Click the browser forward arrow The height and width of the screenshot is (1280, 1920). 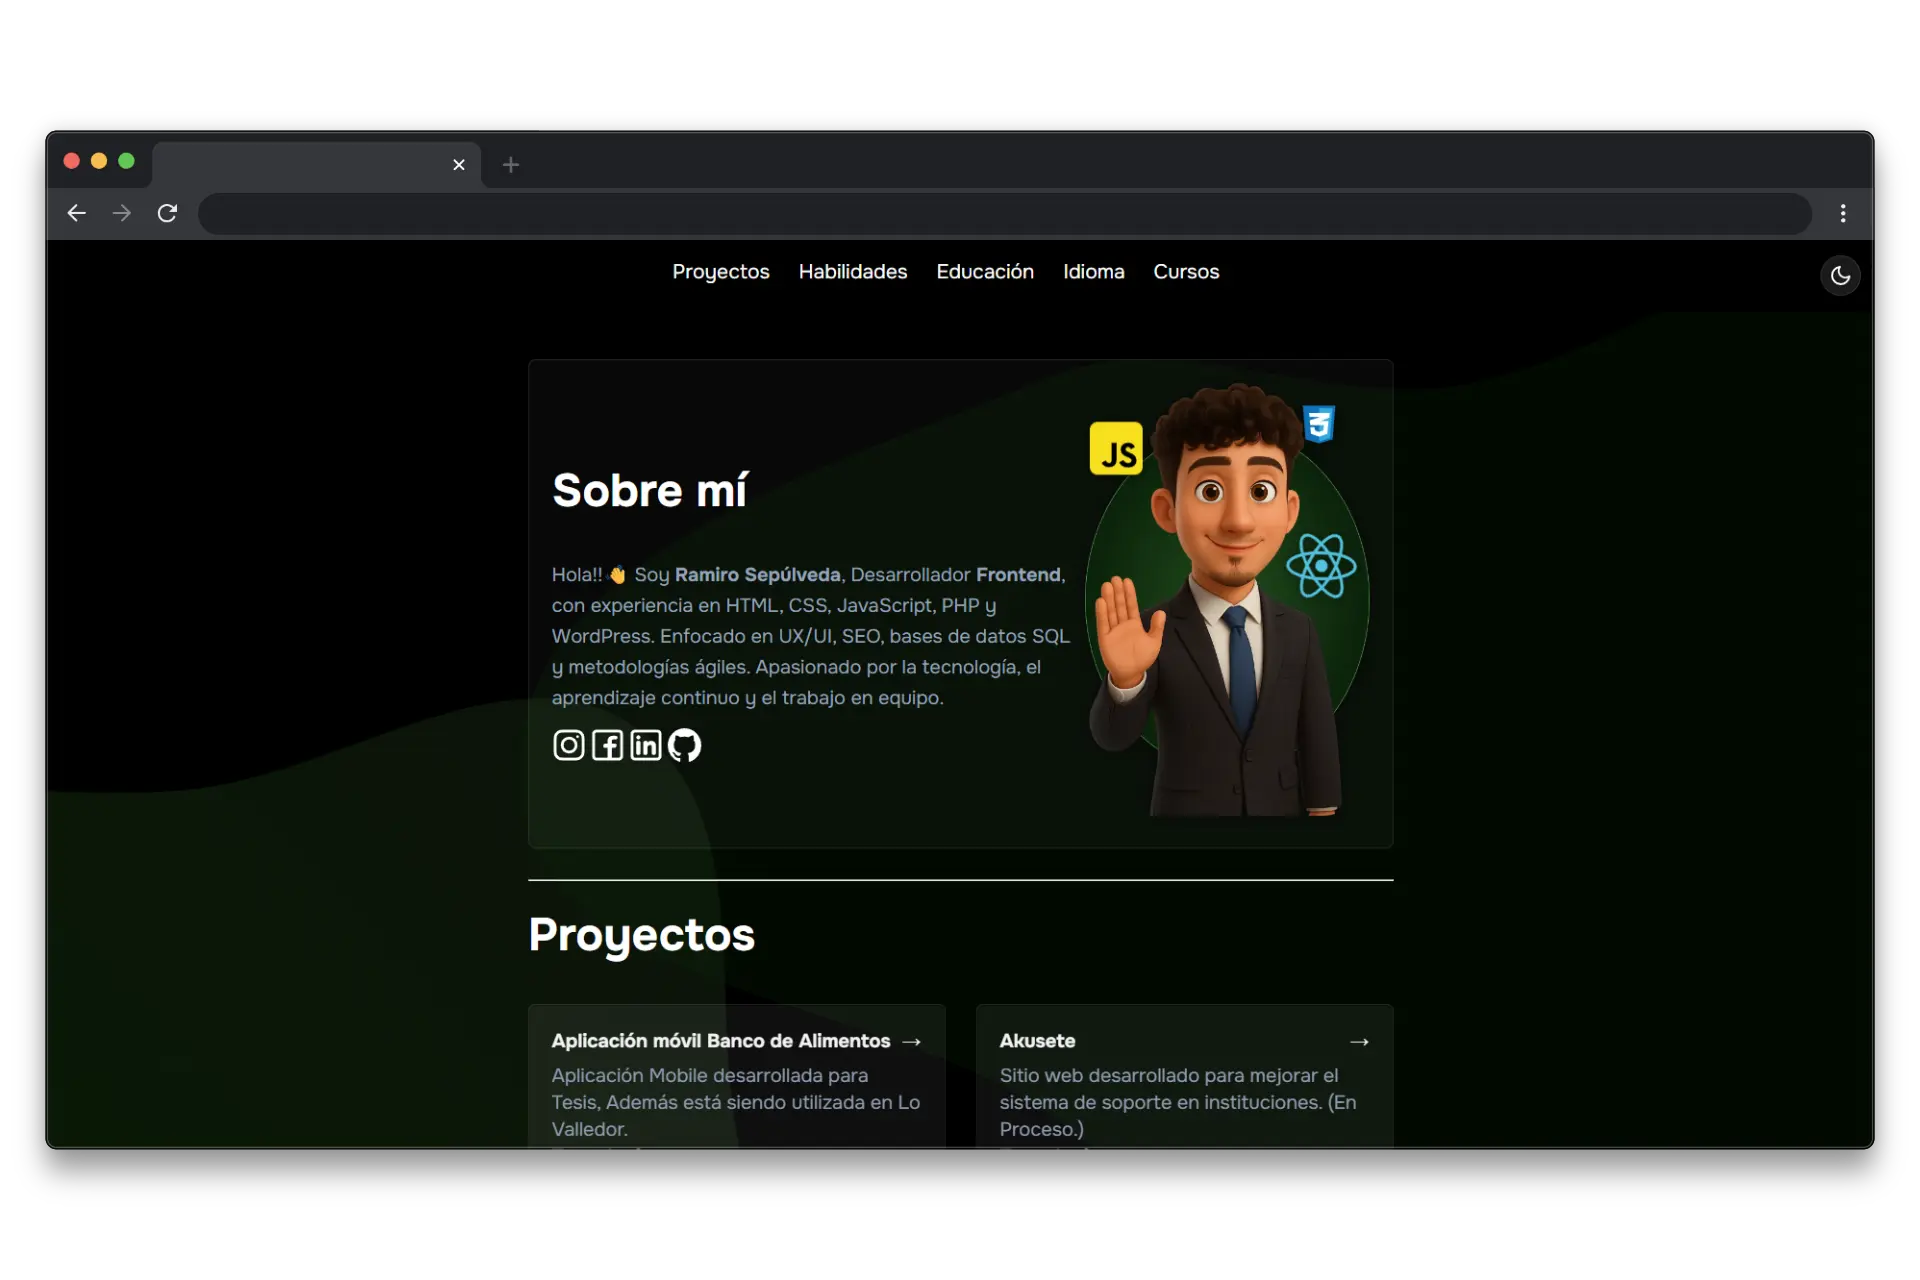click(x=121, y=213)
